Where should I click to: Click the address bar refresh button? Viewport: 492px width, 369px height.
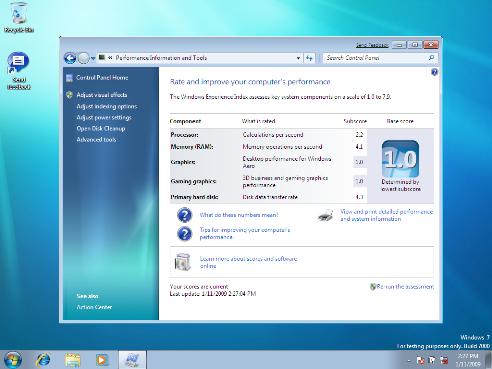coord(309,58)
